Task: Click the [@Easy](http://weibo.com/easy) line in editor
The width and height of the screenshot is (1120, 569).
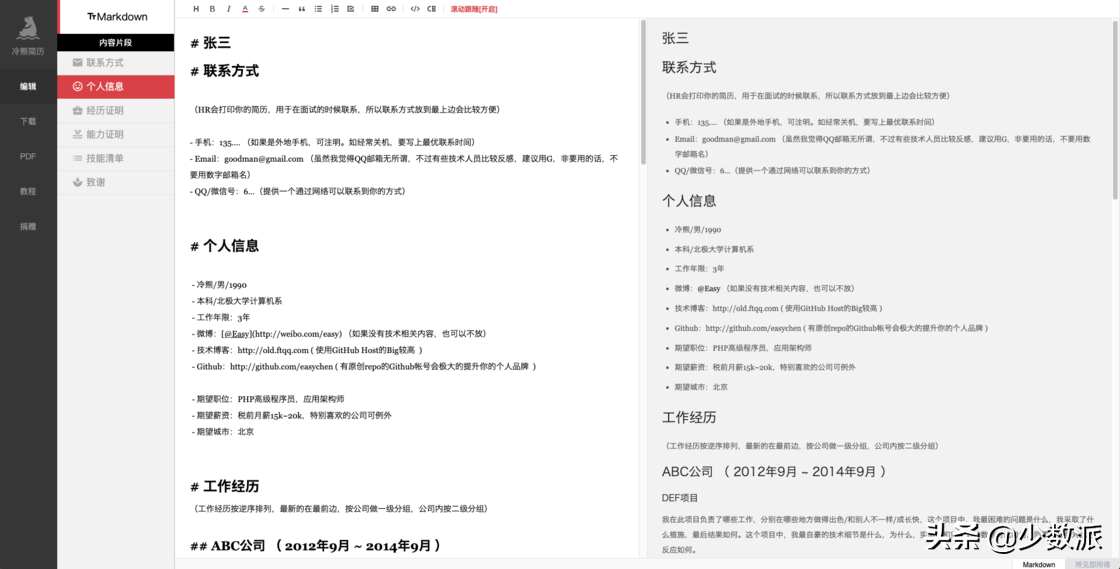Action: (x=339, y=333)
